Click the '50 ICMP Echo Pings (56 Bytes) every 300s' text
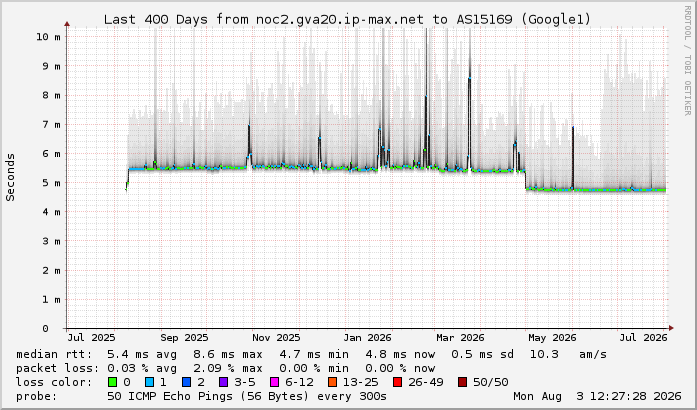Viewport: 697px width, 410px height. click(x=247, y=396)
